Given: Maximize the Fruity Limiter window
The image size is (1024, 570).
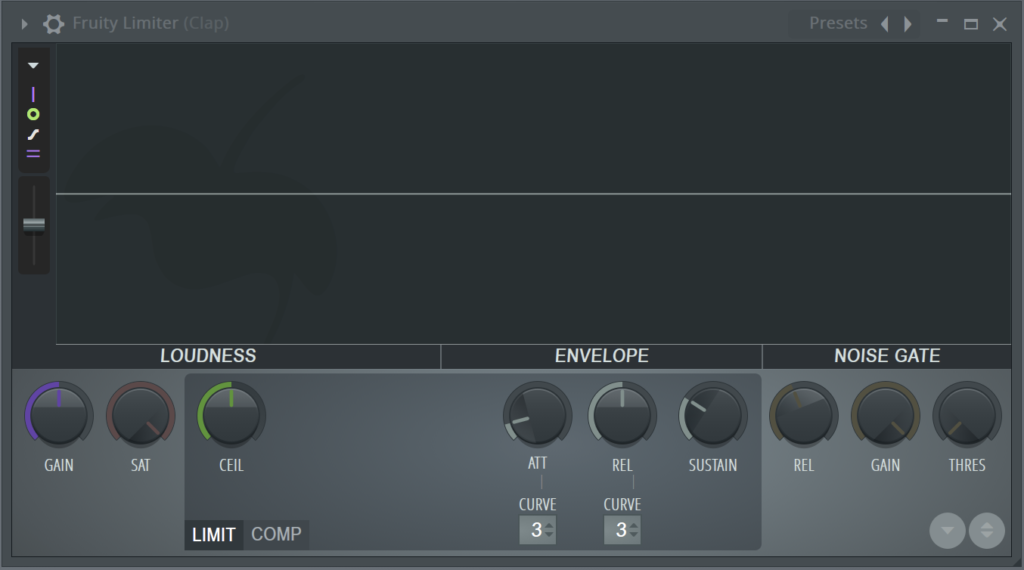Looking at the screenshot, I should tap(971, 24).
